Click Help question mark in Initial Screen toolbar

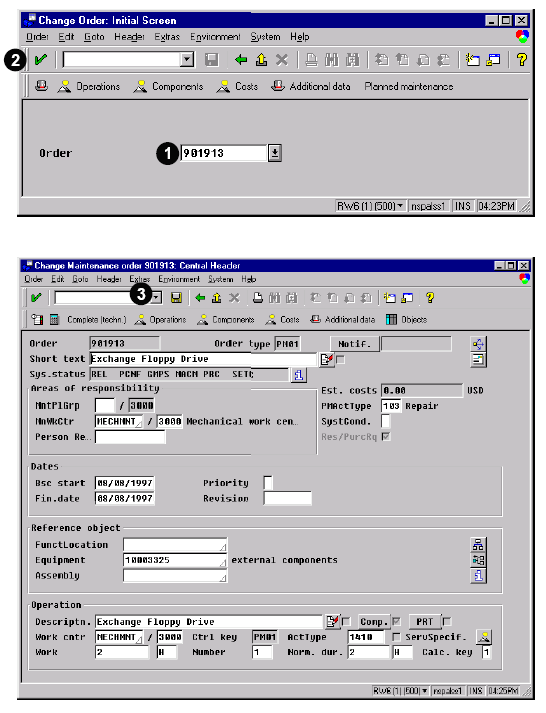coord(521,60)
